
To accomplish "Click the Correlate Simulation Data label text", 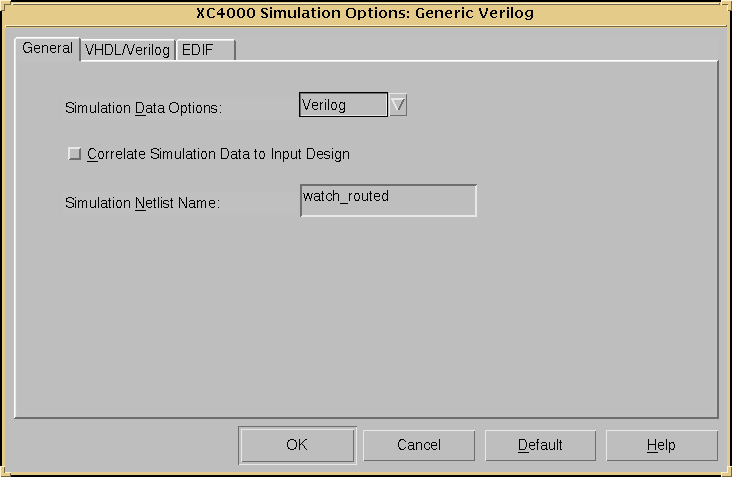I will [x=218, y=154].
